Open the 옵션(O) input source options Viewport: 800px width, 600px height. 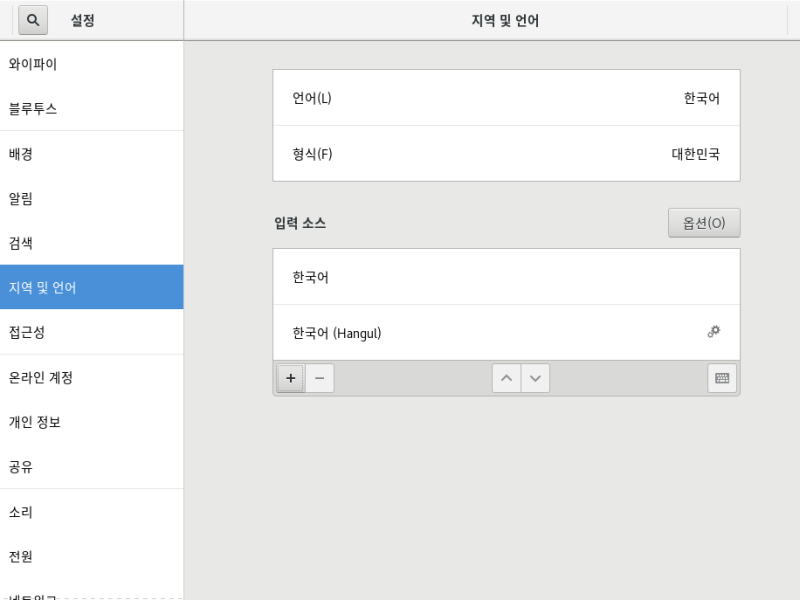(x=704, y=223)
